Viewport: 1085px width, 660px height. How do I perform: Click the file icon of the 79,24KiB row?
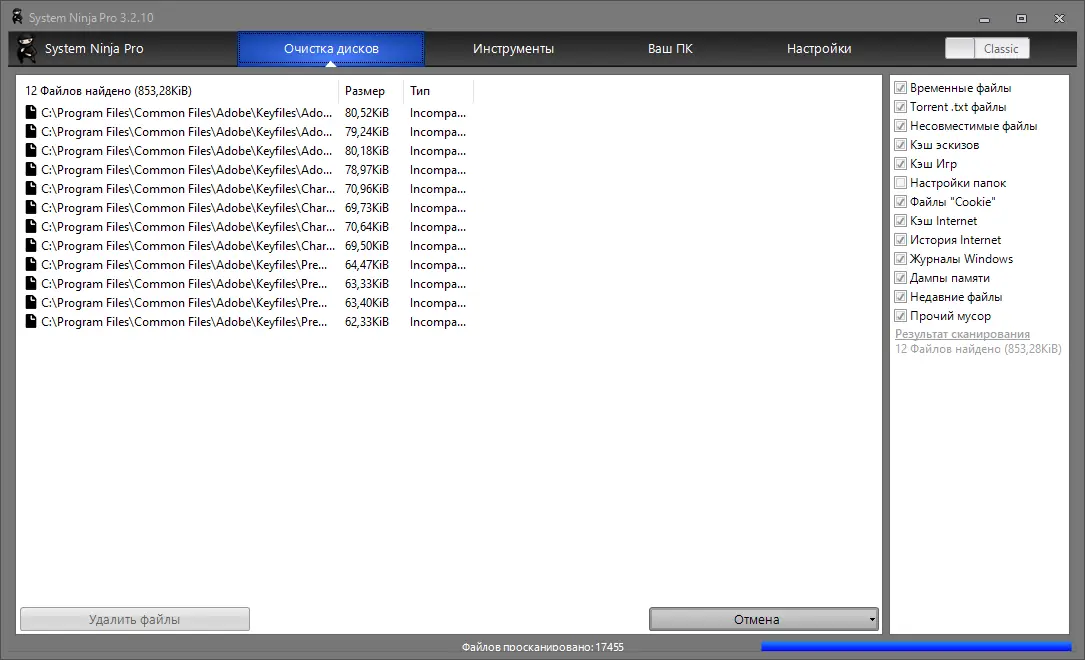pyautogui.click(x=30, y=131)
